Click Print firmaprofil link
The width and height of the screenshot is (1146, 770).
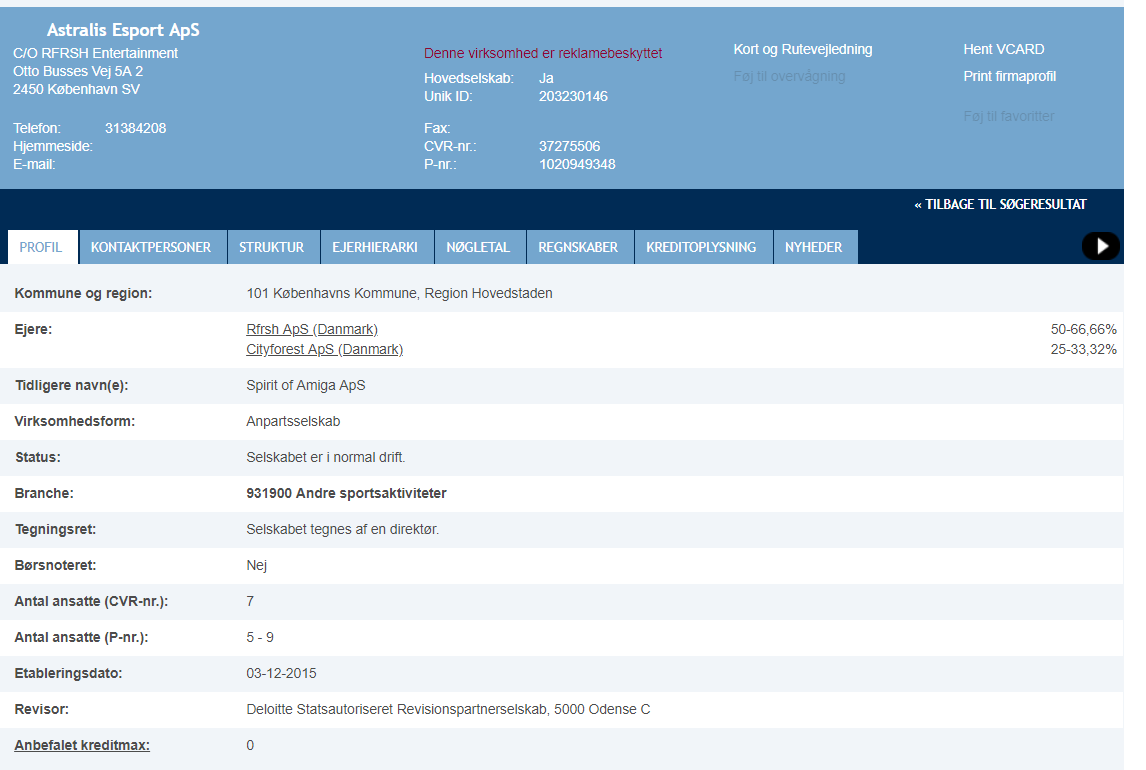(x=1009, y=76)
